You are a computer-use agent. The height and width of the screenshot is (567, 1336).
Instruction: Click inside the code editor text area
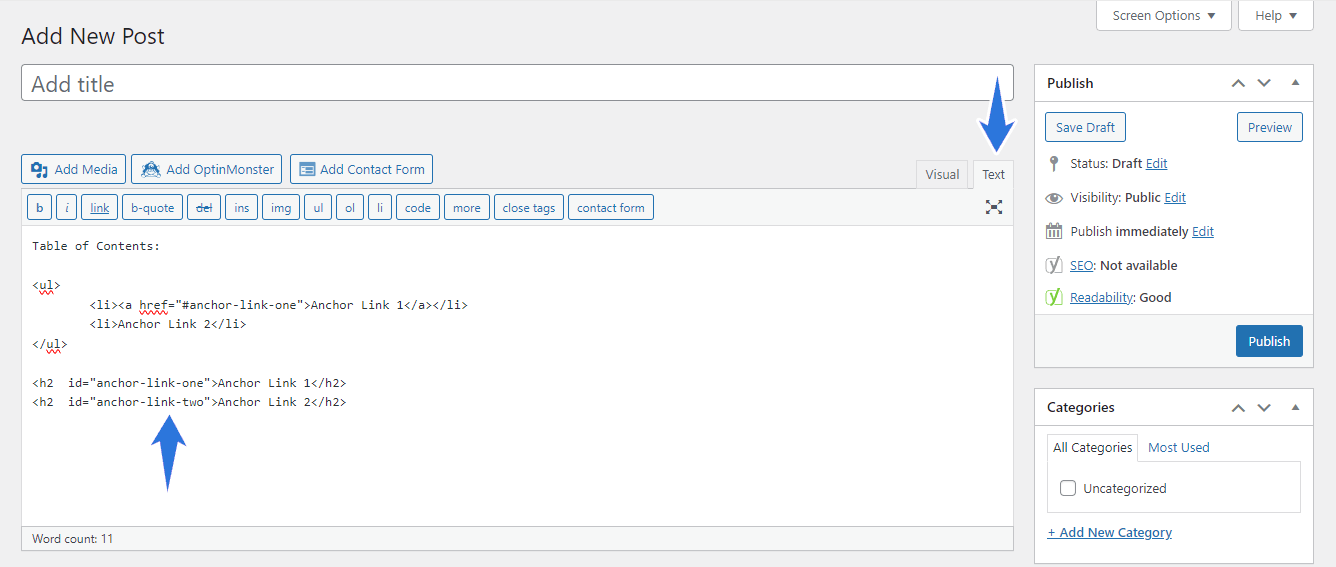click(517, 375)
